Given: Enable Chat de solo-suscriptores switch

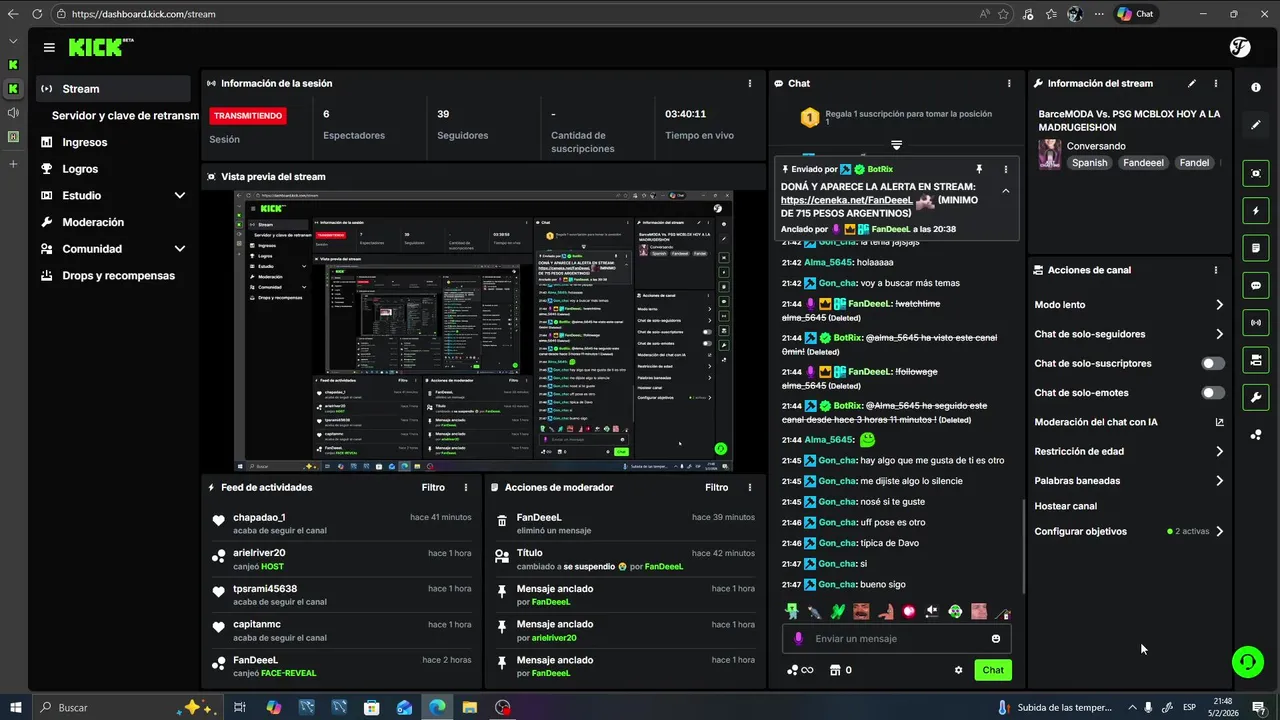Looking at the screenshot, I should click(1213, 364).
